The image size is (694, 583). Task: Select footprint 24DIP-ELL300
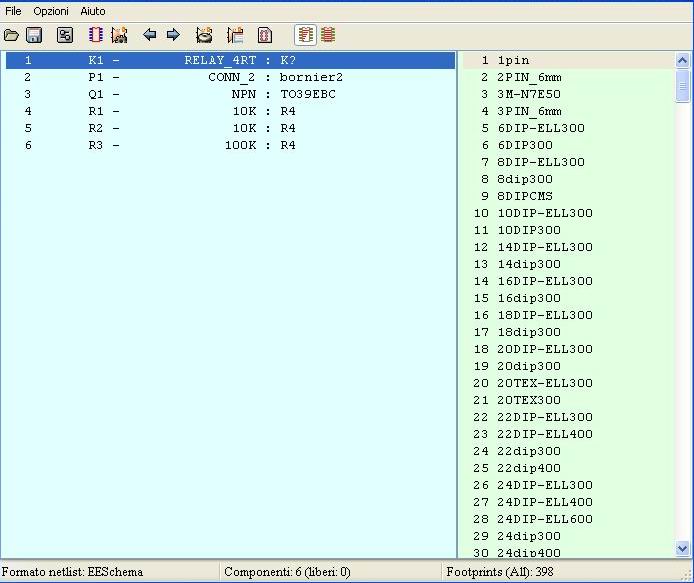coord(569,485)
